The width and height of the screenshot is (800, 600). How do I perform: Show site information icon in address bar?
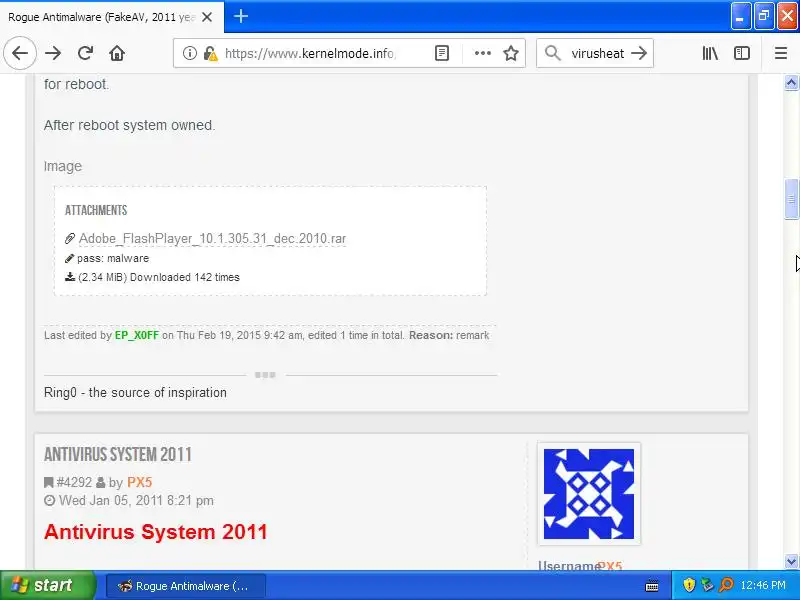189,53
